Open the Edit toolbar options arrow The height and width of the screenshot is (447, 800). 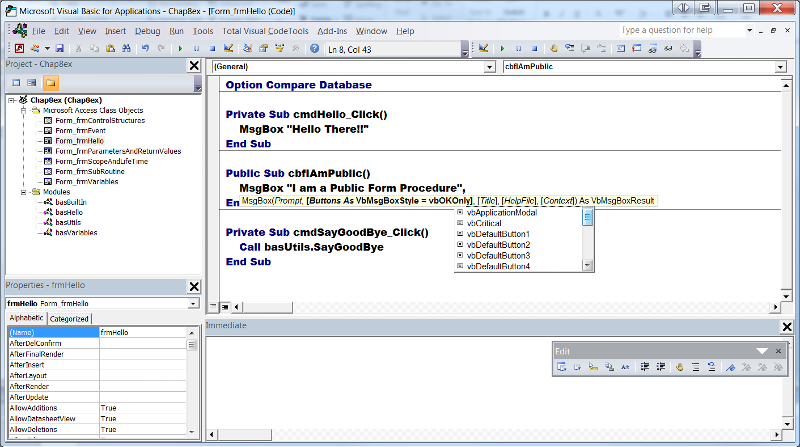pyautogui.click(x=762, y=351)
